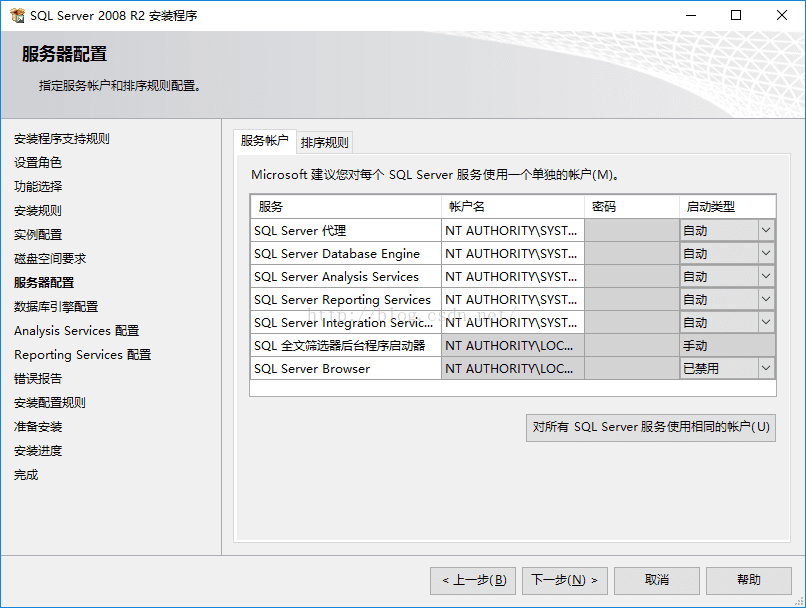This screenshot has width=806, height=608.
Task: Select 实例配置 in the left sidebar
Action: pos(35,235)
